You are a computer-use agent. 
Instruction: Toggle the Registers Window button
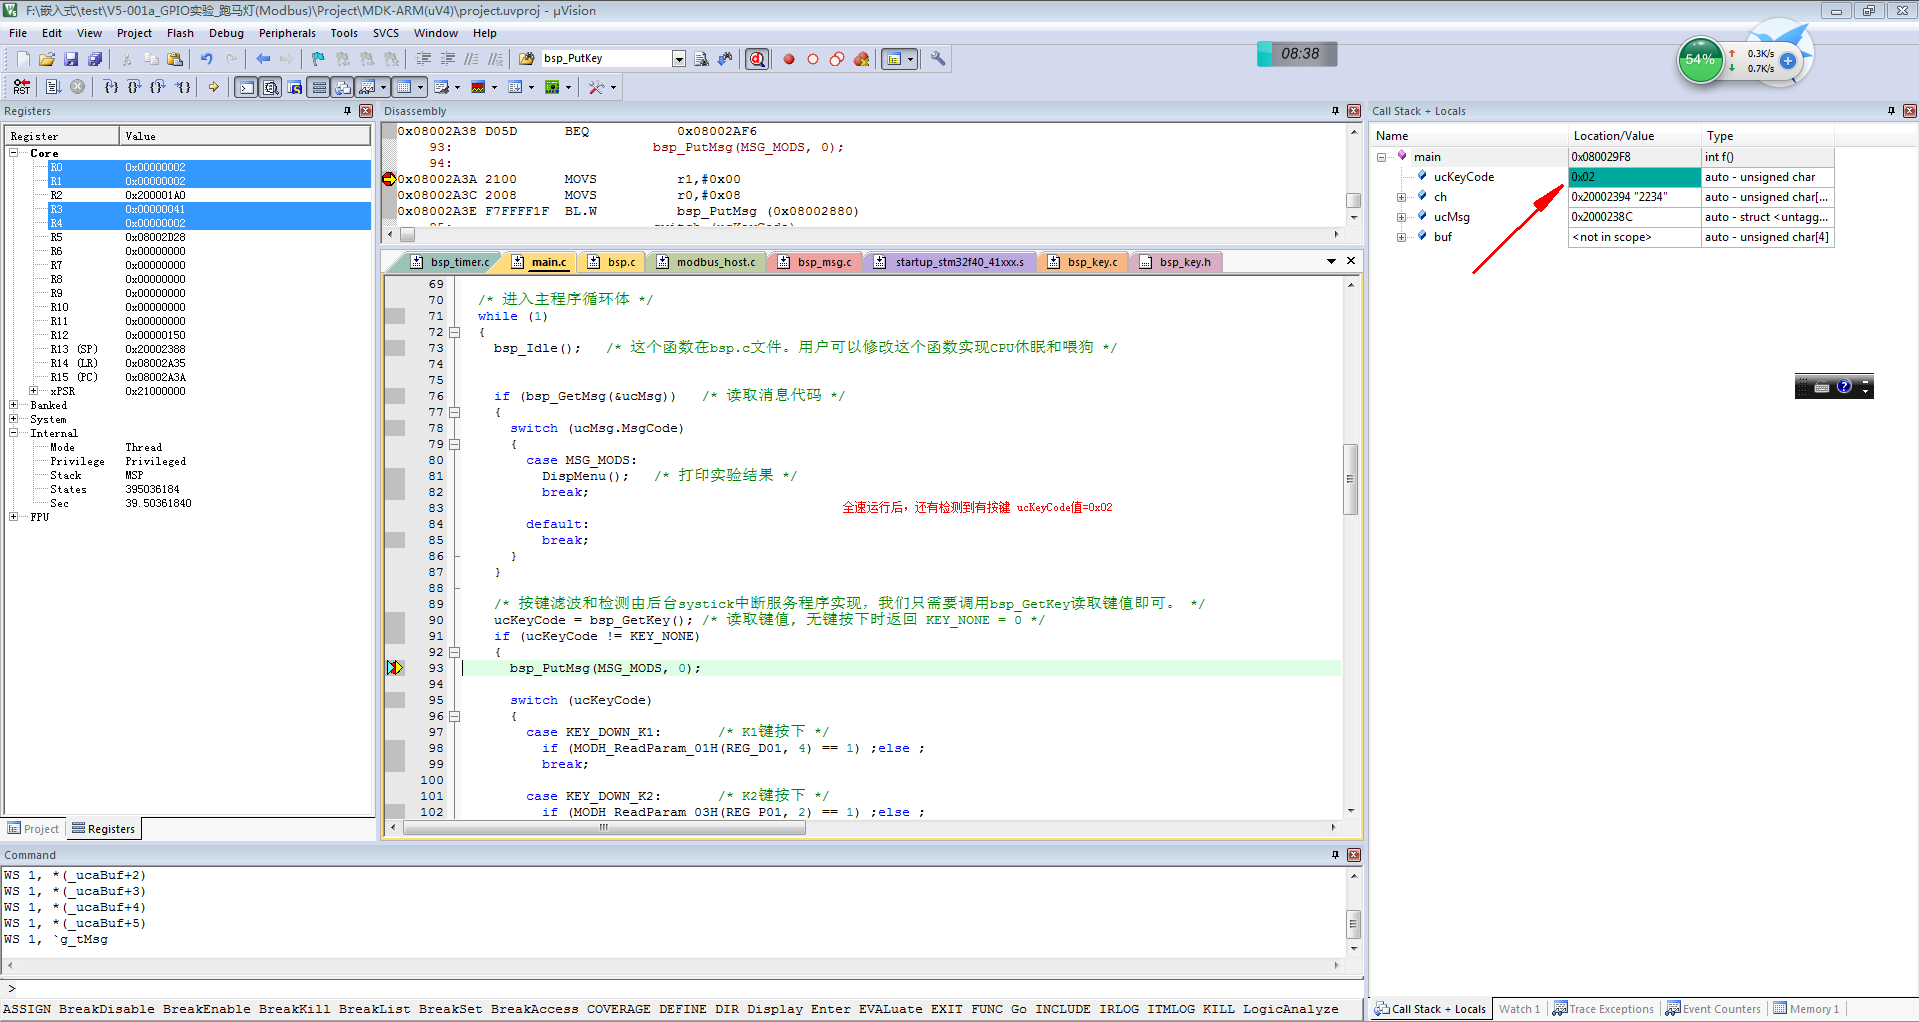[x=319, y=87]
